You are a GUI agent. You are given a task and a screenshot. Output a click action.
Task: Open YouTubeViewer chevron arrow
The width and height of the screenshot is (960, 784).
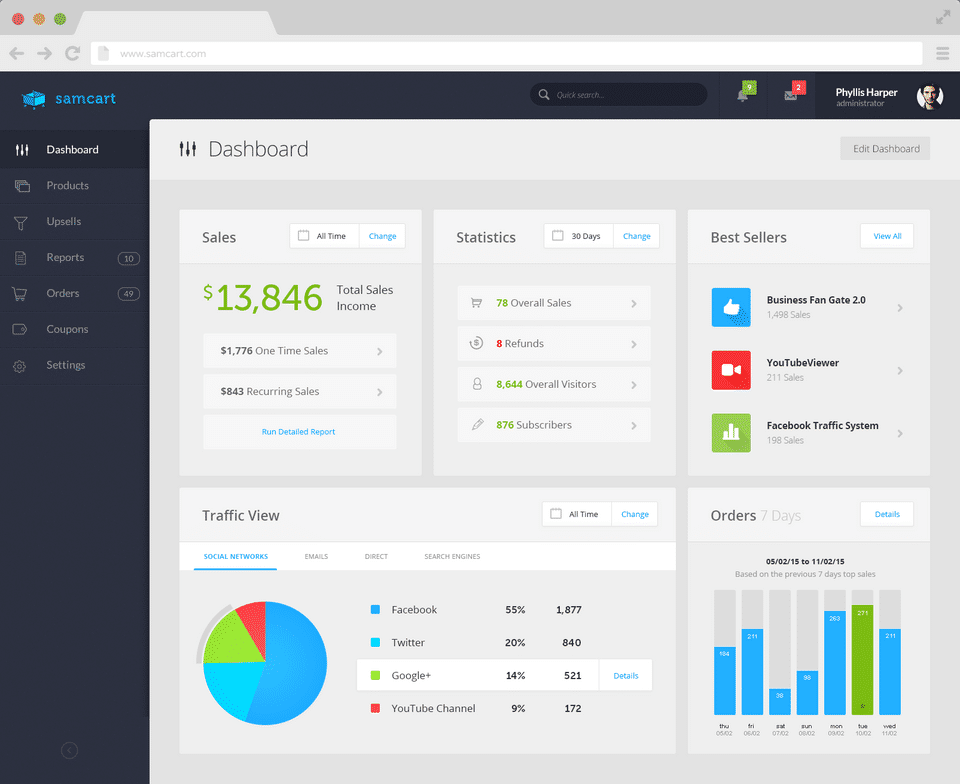(899, 371)
